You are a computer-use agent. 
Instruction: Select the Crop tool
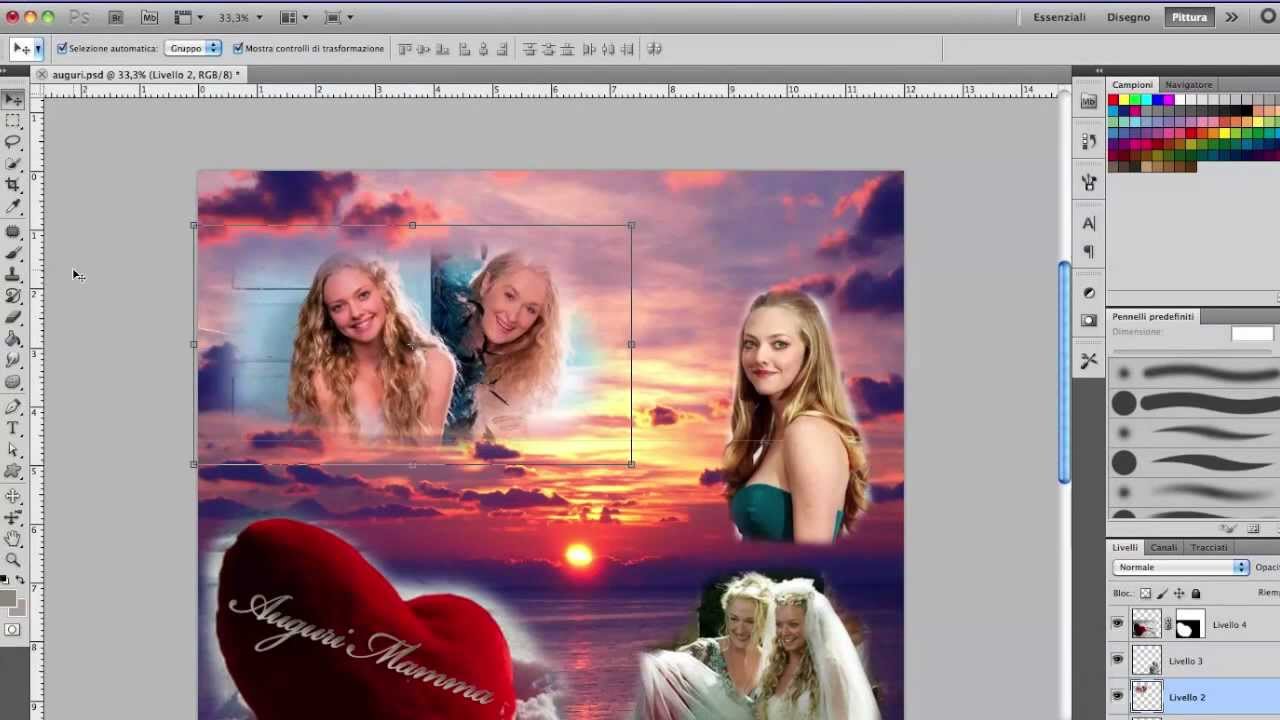tap(13, 185)
